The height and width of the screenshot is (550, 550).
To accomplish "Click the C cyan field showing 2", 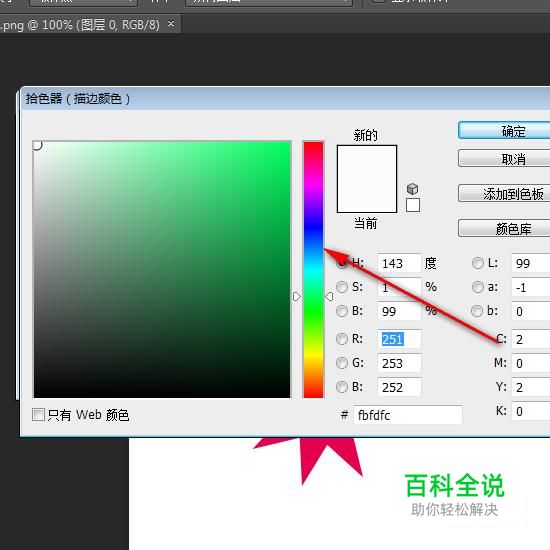I will pyautogui.click(x=531, y=339).
